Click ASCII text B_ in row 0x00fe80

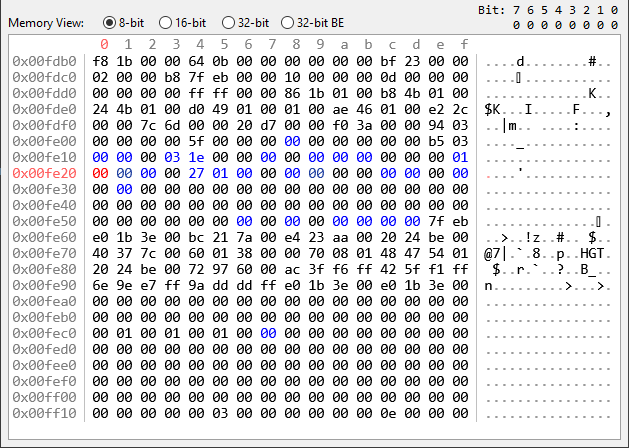pyautogui.click(x=588, y=270)
